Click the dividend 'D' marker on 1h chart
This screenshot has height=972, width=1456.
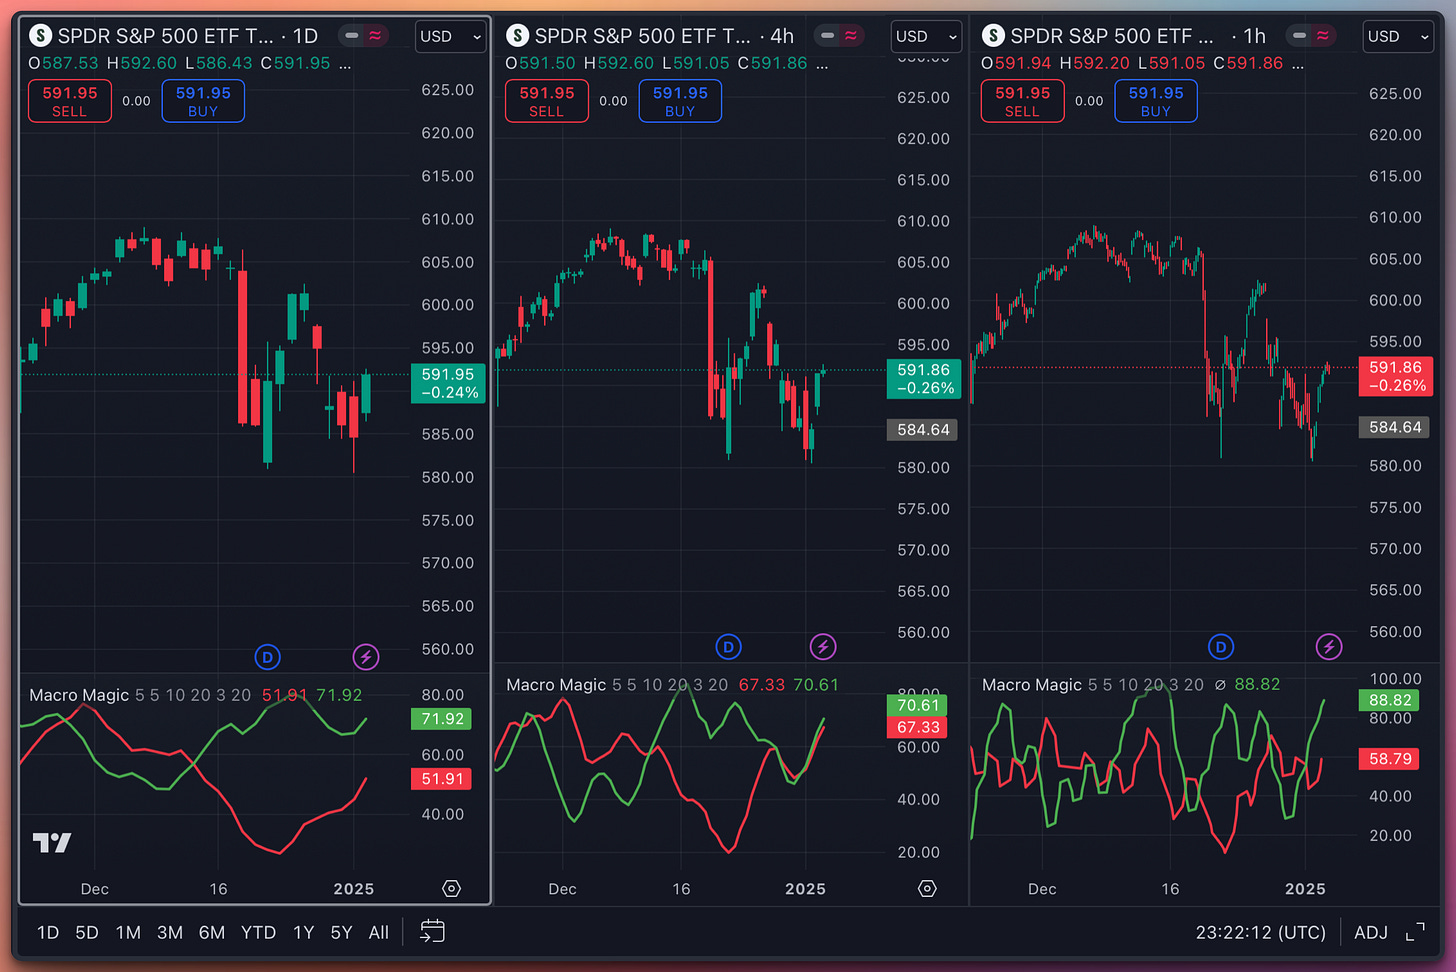pos(1221,647)
